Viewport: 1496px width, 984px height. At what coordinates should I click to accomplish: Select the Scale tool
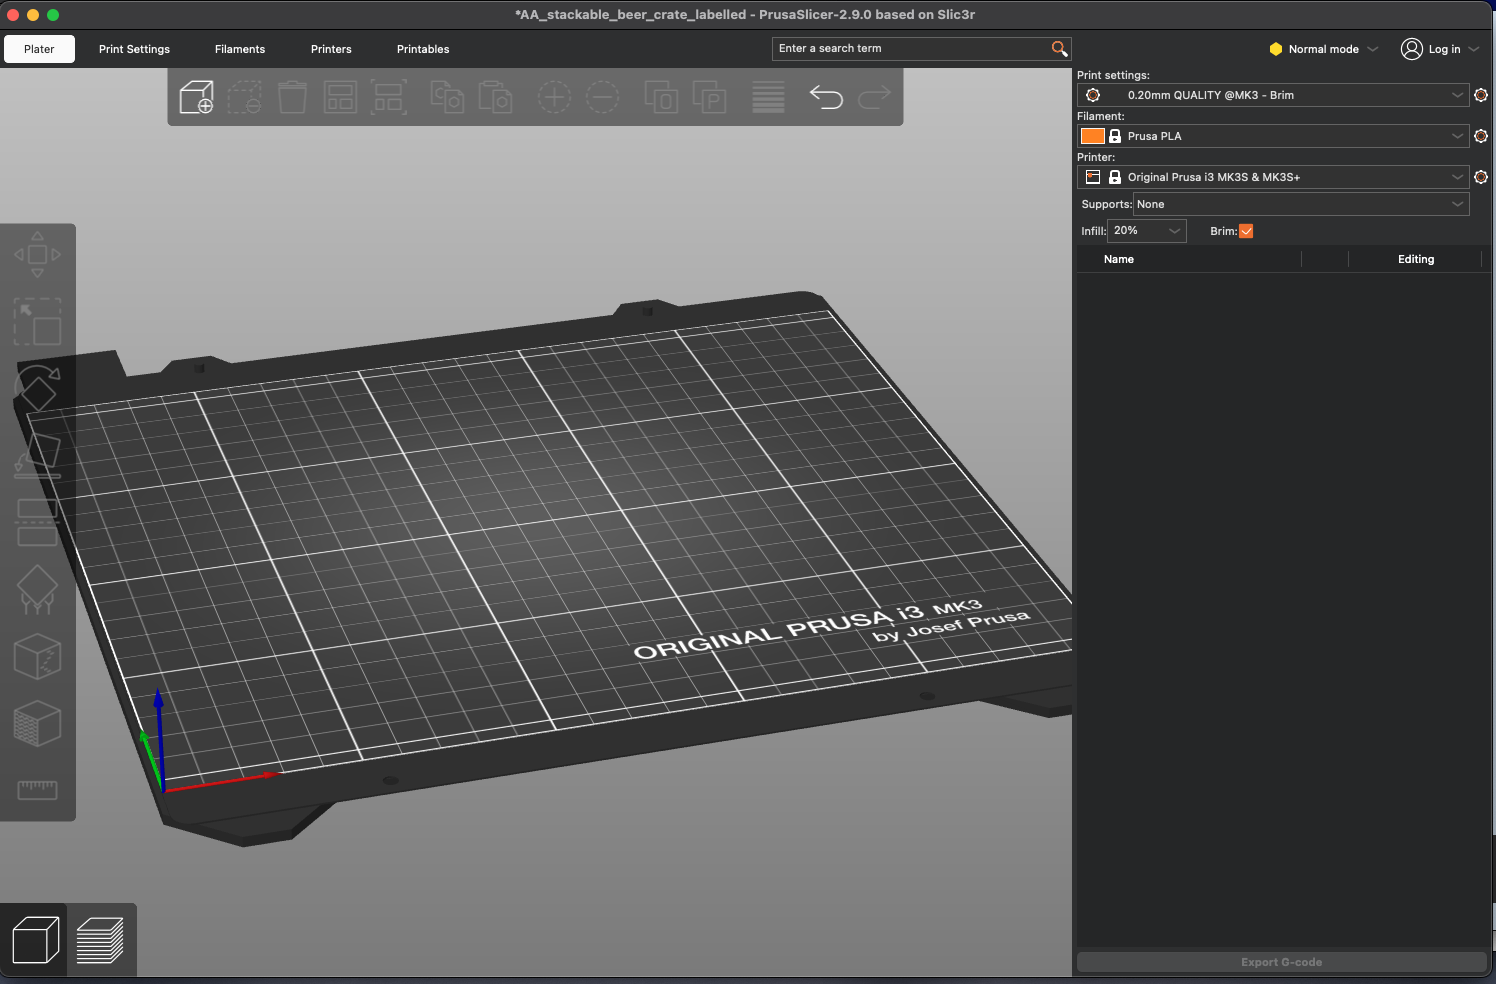[37, 322]
